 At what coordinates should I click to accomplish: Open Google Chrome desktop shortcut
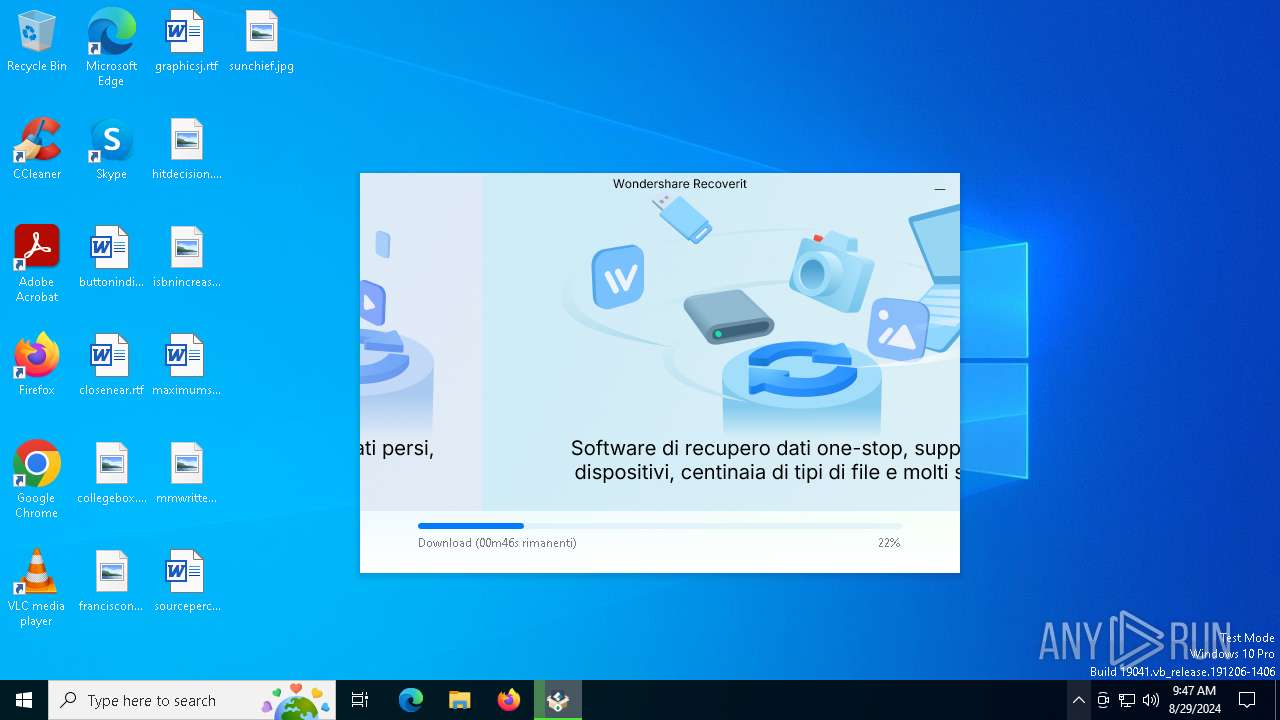37,480
